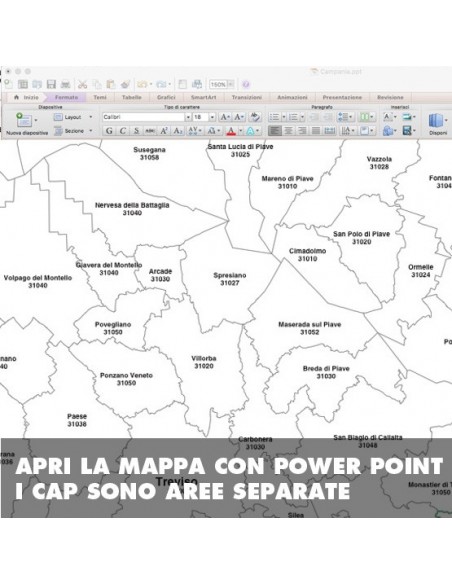This screenshot has width=452, height=584.
Task: Select the Spresiano 31027 map area
Action: click(229, 279)
